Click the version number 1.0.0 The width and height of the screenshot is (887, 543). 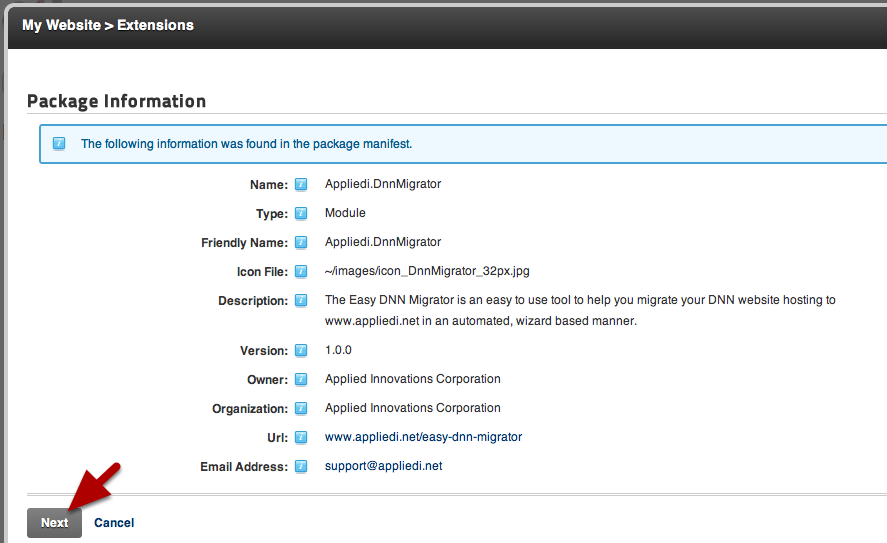[338, 350]
